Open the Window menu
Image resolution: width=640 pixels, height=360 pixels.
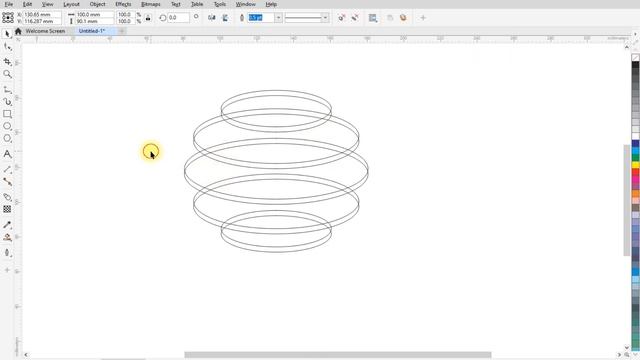[246, 4]
